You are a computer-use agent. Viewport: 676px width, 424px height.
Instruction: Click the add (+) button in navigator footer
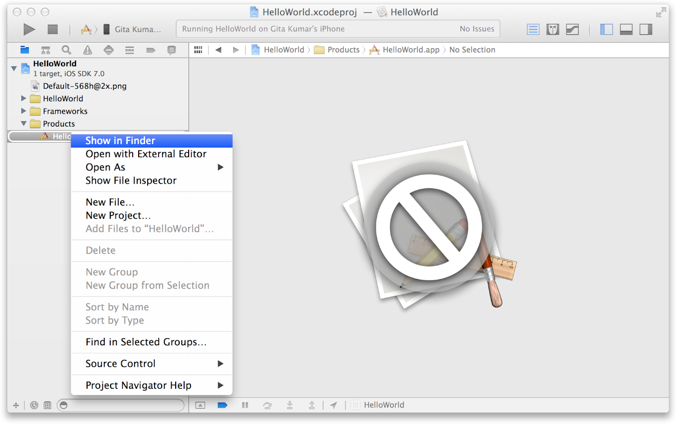(x=16, y=405)
